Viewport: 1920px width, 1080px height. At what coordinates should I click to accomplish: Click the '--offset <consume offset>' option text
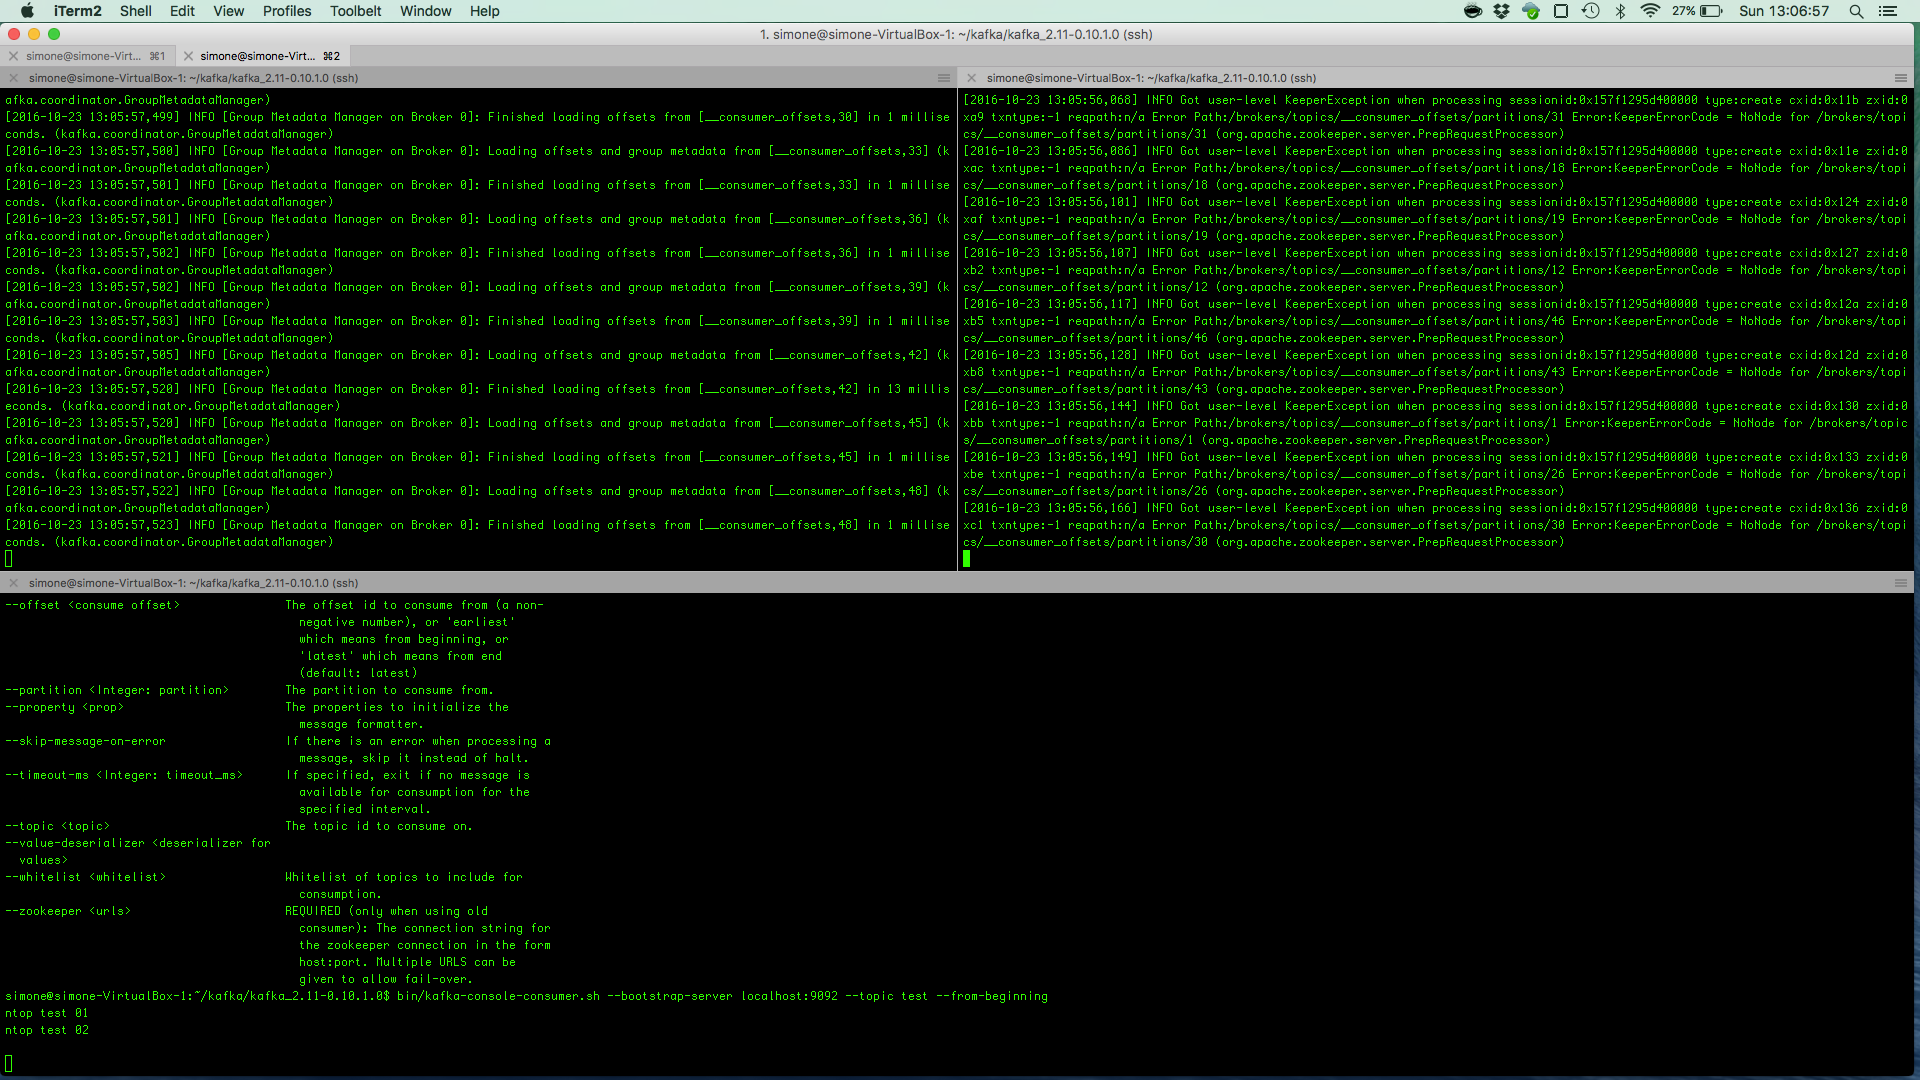(x=93, y=605)
